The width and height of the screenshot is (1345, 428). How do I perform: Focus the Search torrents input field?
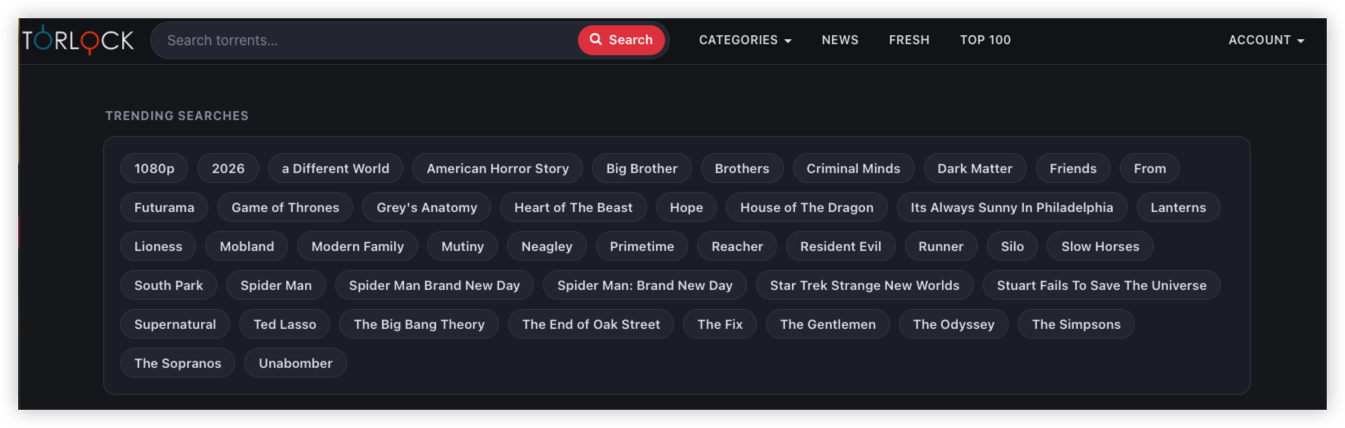pos(366,40)
